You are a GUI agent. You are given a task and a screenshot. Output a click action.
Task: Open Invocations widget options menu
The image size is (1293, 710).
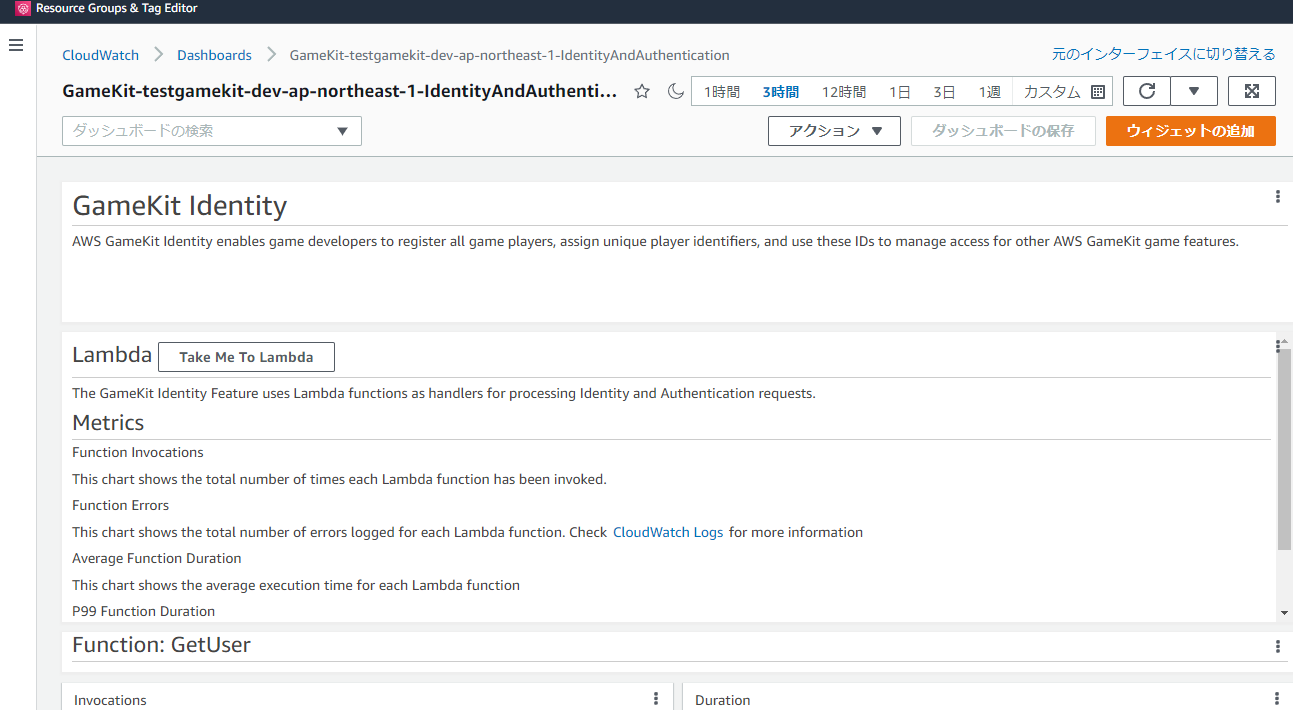(656, 699)
